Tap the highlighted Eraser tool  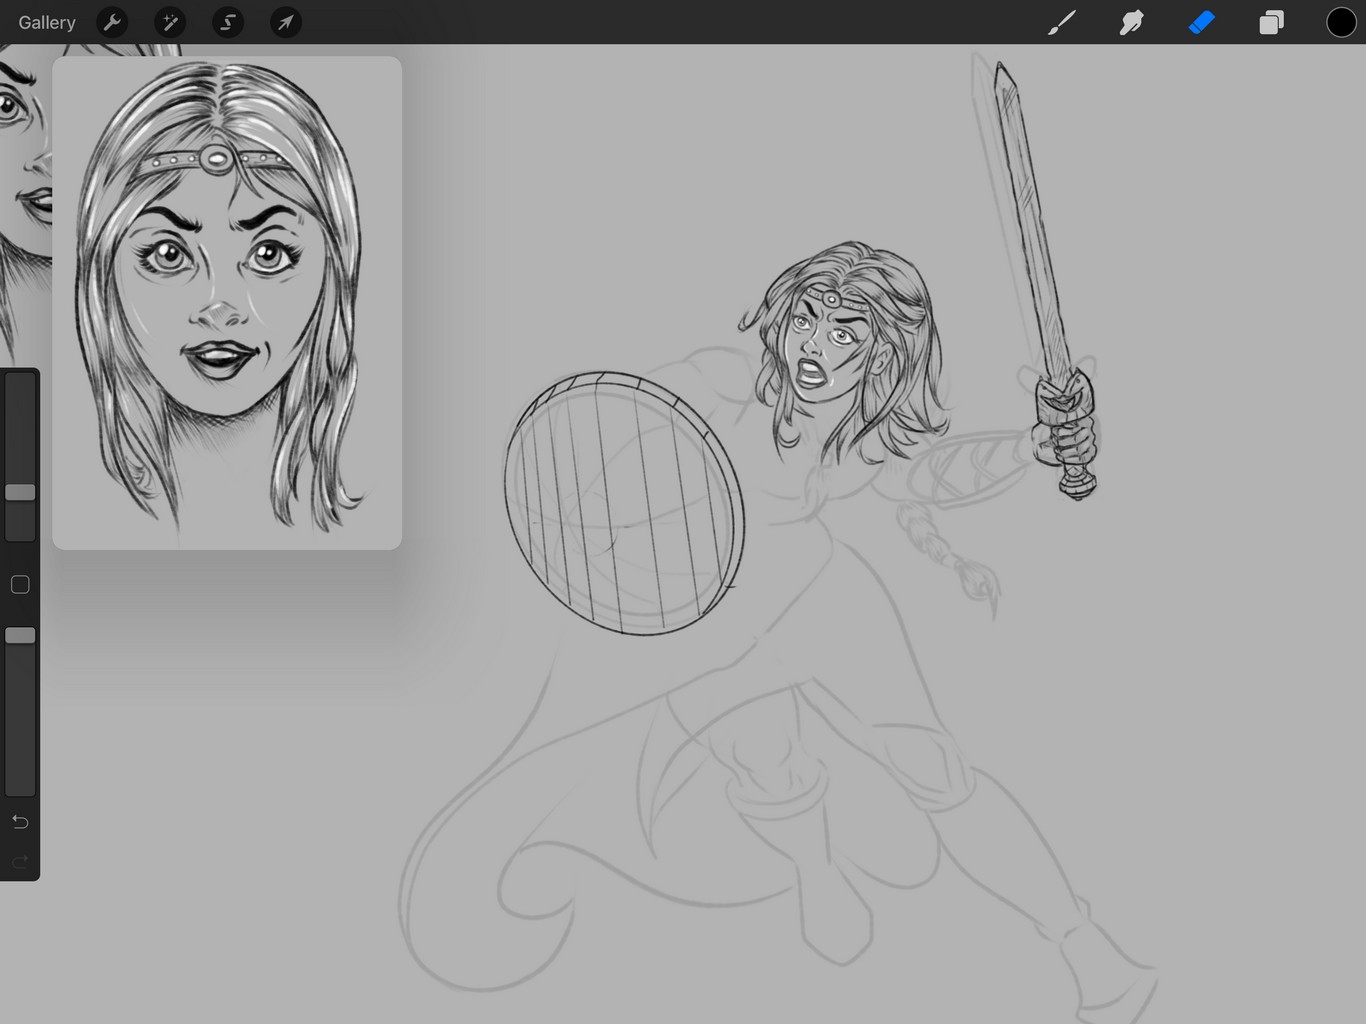[x=1201, y=22]
